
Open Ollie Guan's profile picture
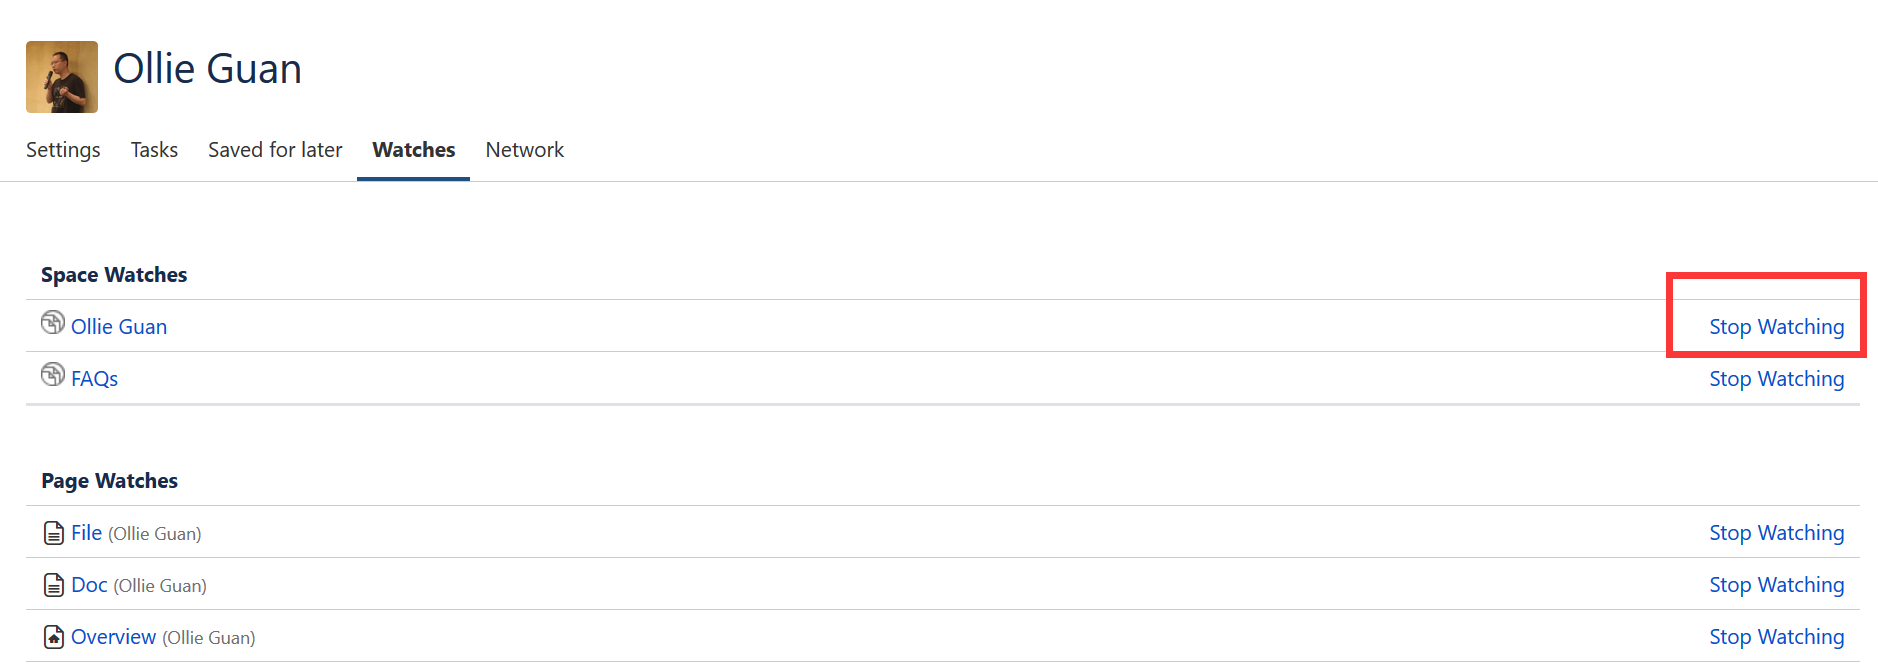pos(61,77)
